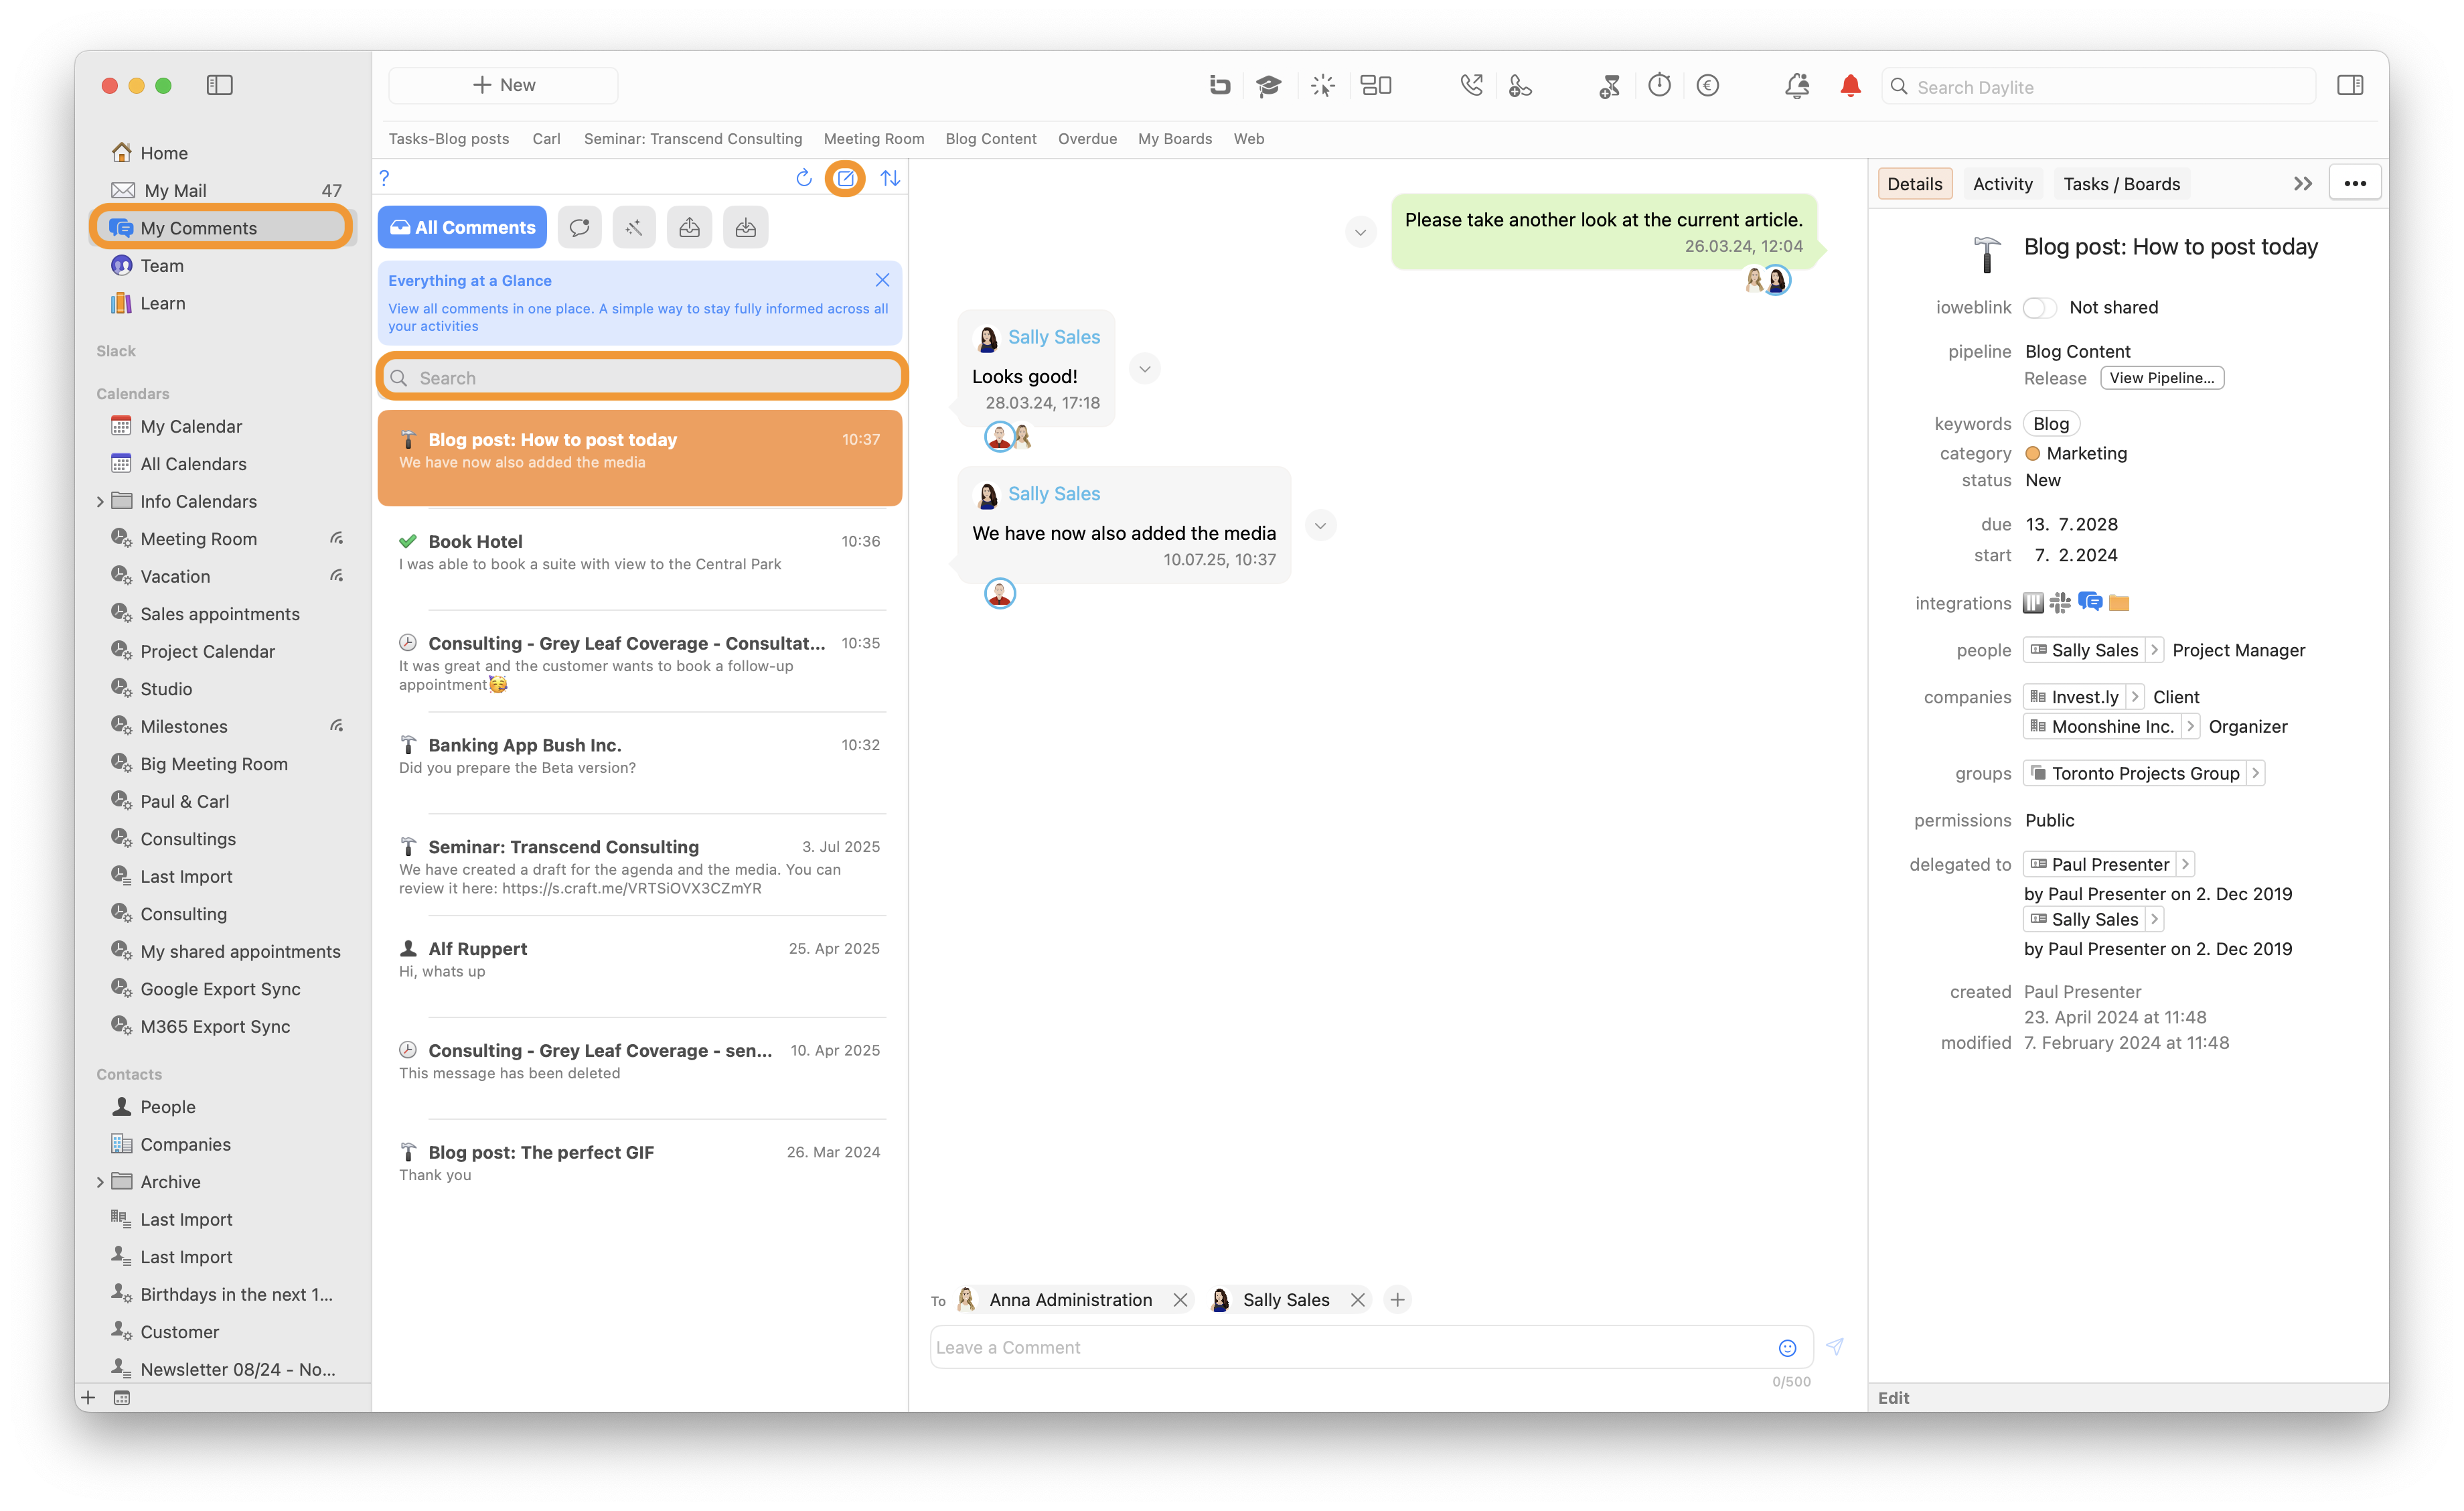Click Edit at bottom of details
The image size is (2464, 1511).
coord(1893,1398)
